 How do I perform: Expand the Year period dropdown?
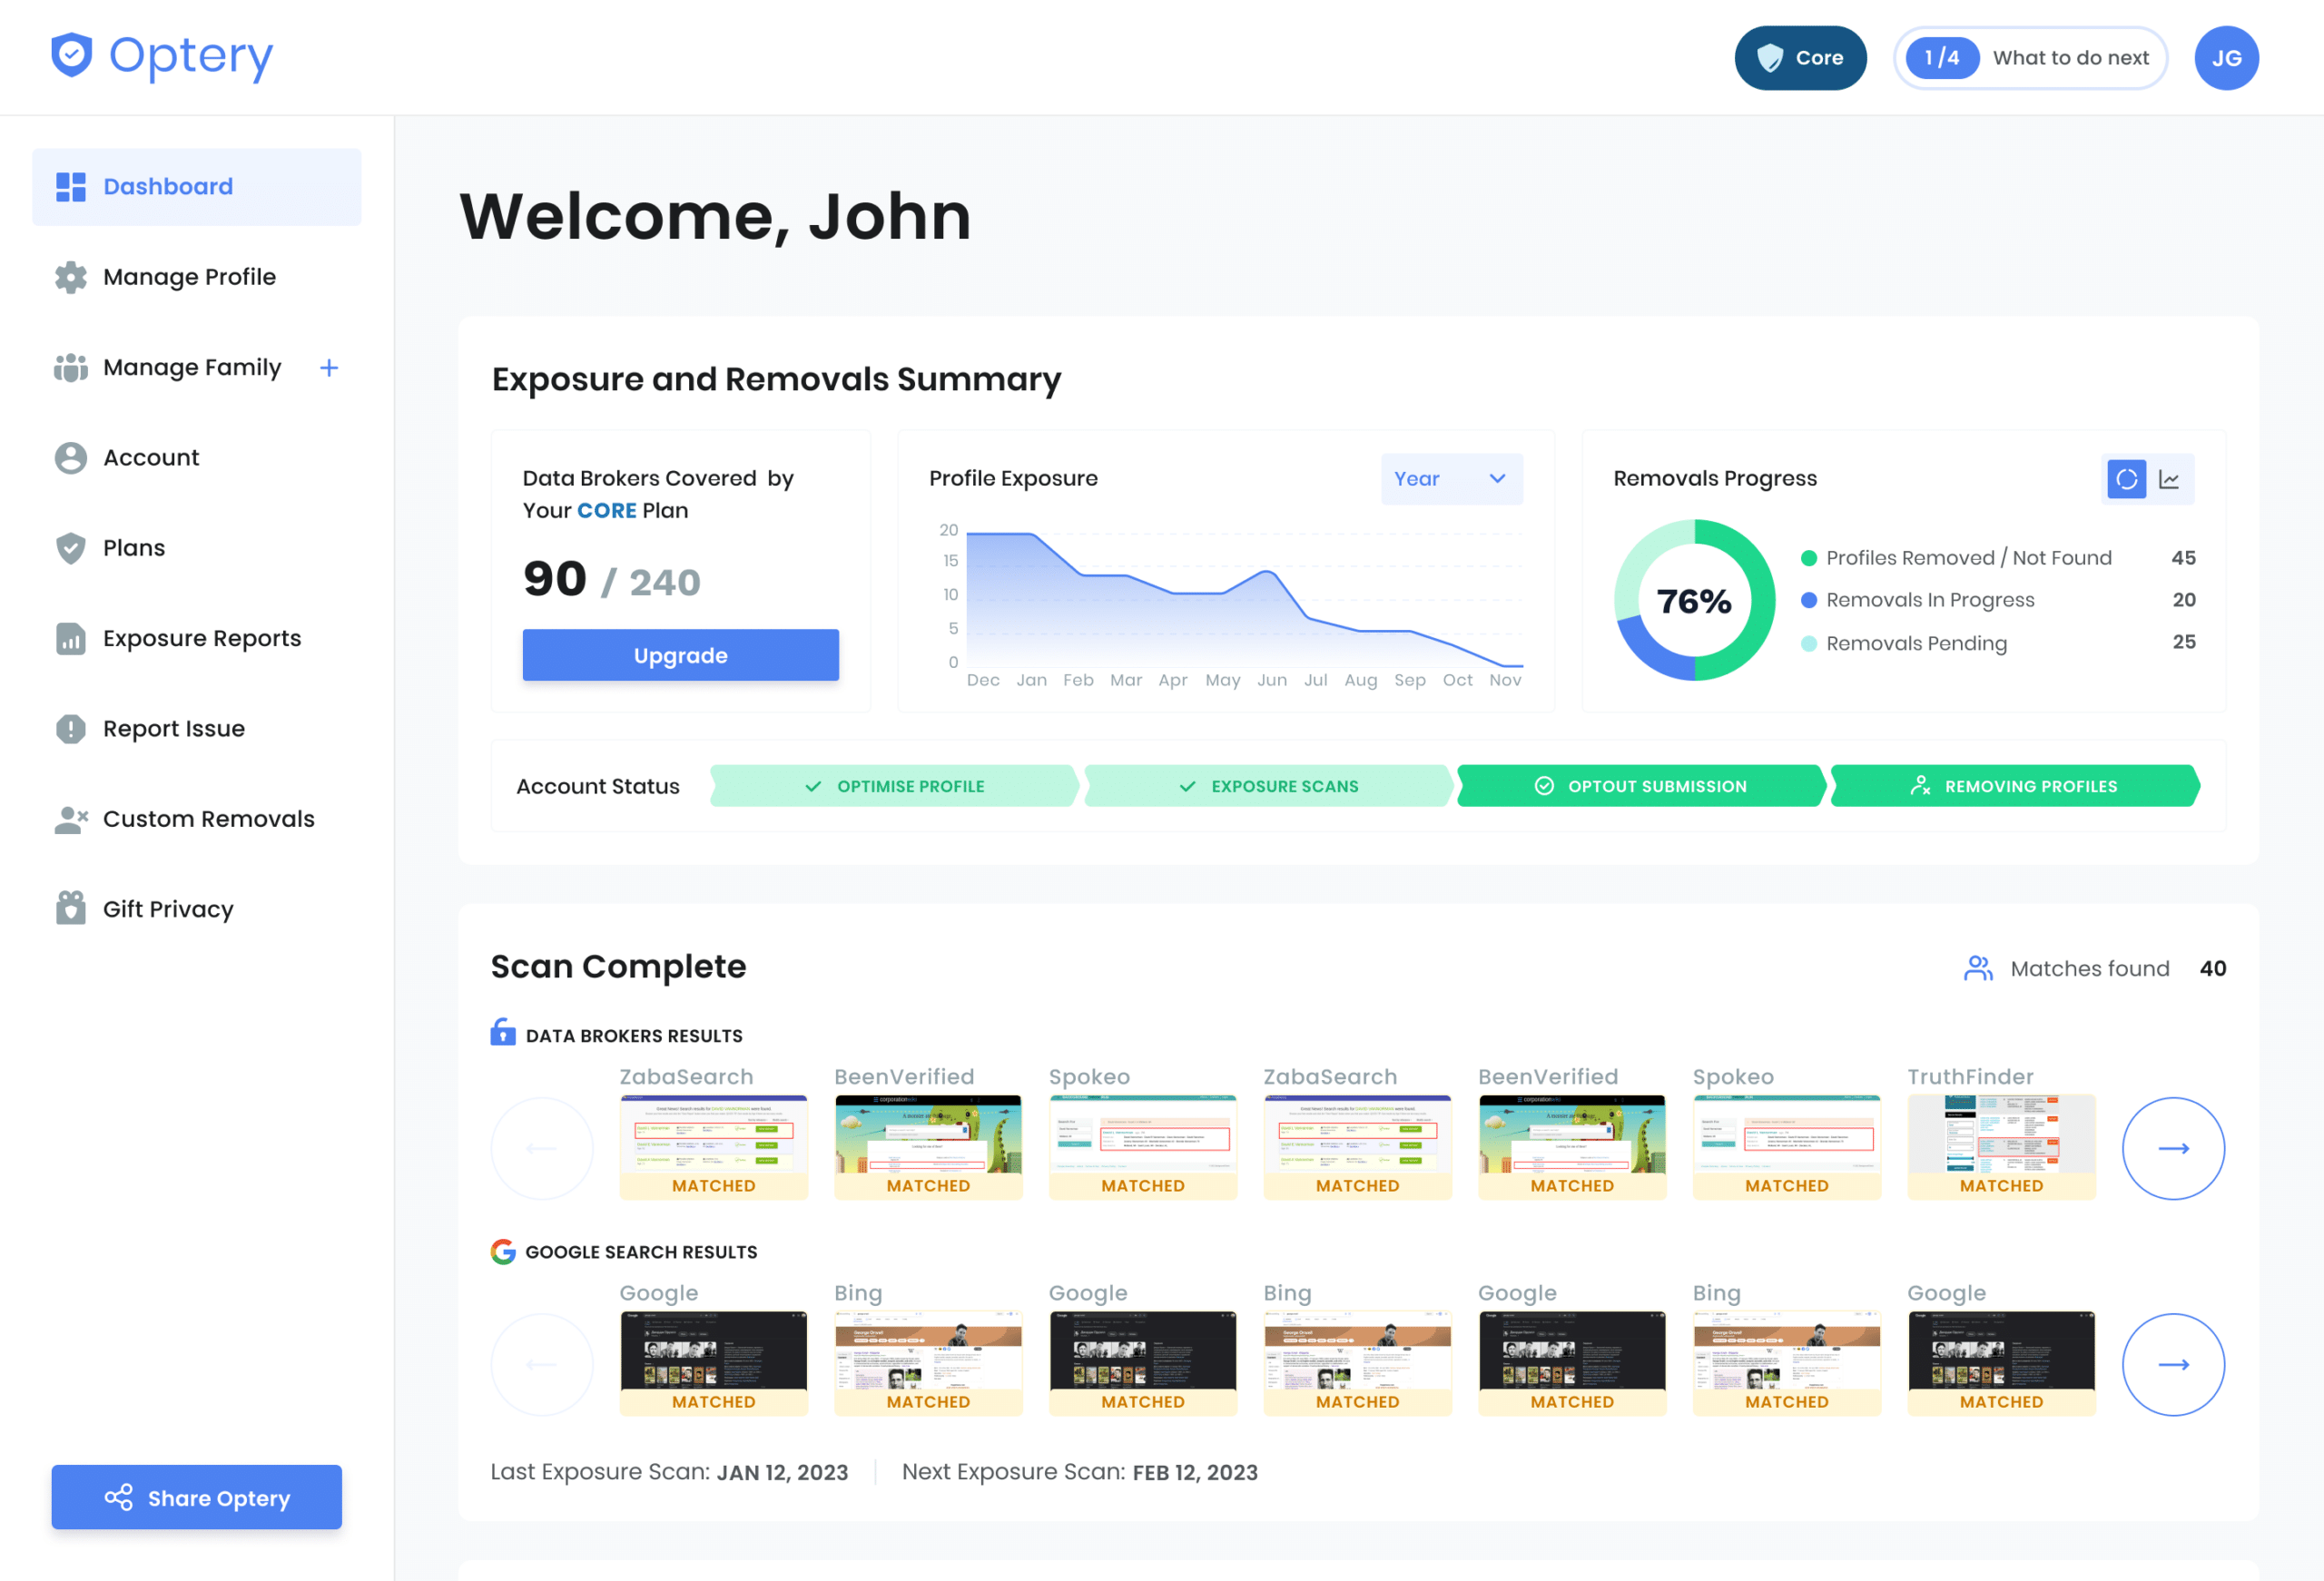[1451, 479]
